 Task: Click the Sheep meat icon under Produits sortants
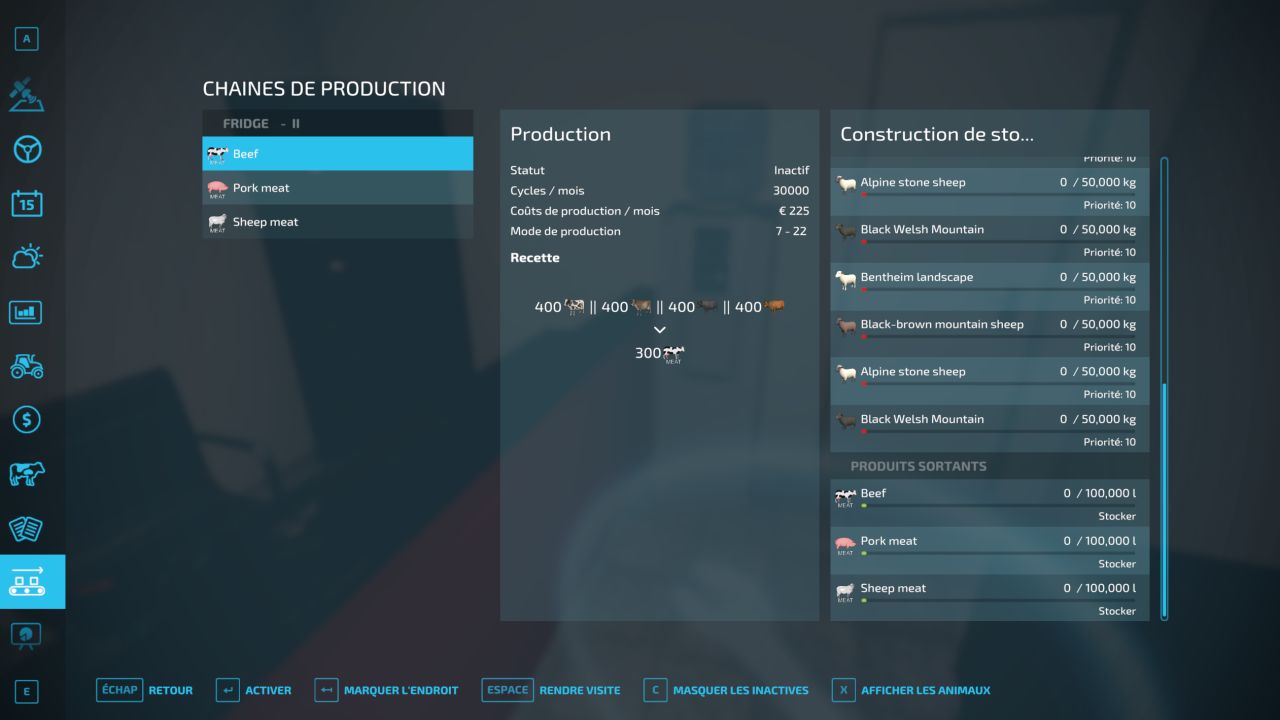(x=846, y=591)
